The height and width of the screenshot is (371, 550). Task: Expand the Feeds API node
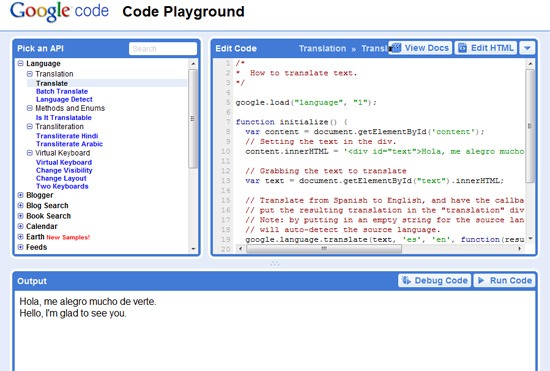(x=20, y=247)
